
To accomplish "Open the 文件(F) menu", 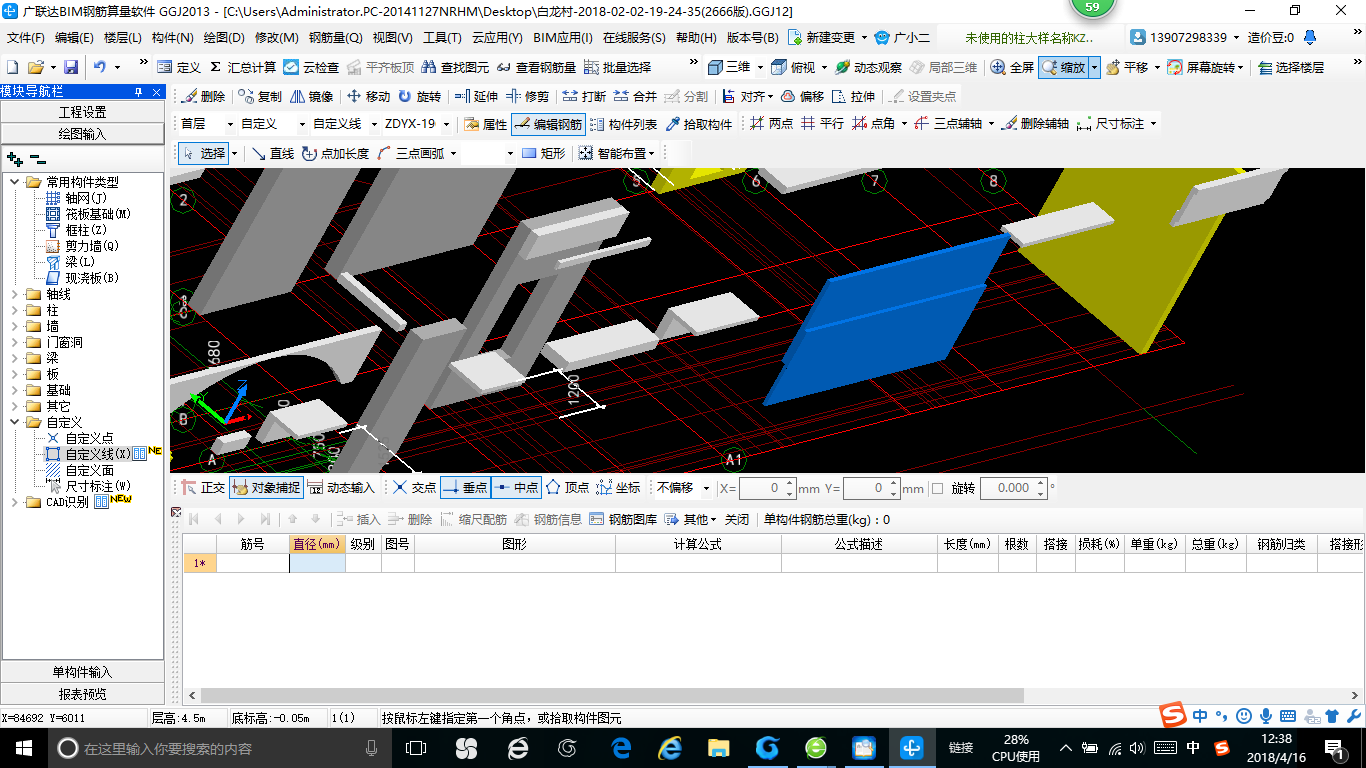I will [26, 38].
